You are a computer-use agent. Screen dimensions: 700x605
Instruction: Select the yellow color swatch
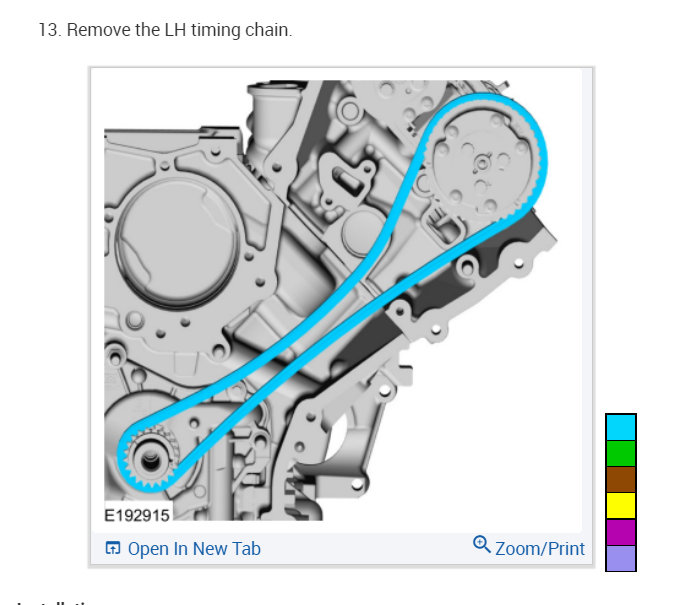(621, 505)
